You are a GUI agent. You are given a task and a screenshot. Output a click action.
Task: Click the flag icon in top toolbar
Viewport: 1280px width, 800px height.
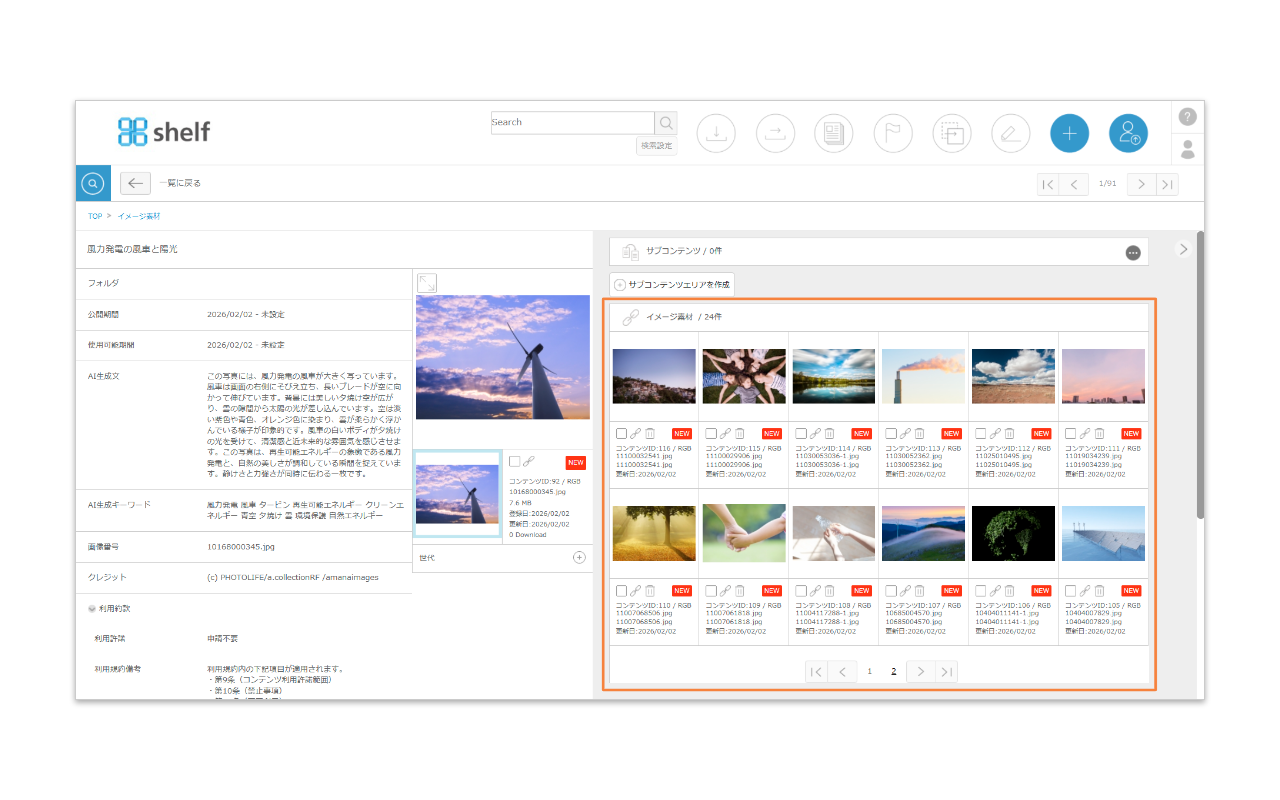[x=893, y=133]
